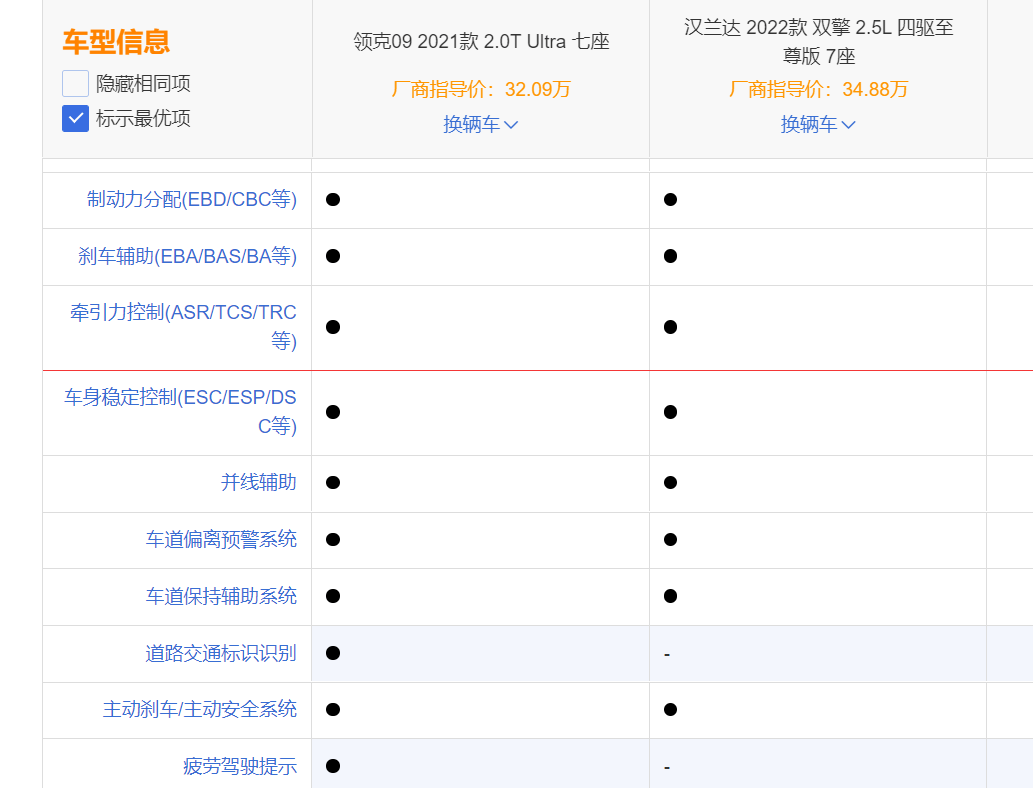The height and width of the screenshot is (788, 1033).
Task: Click the 厂商指导价 32.09万 price text
Action: point(481,89)
